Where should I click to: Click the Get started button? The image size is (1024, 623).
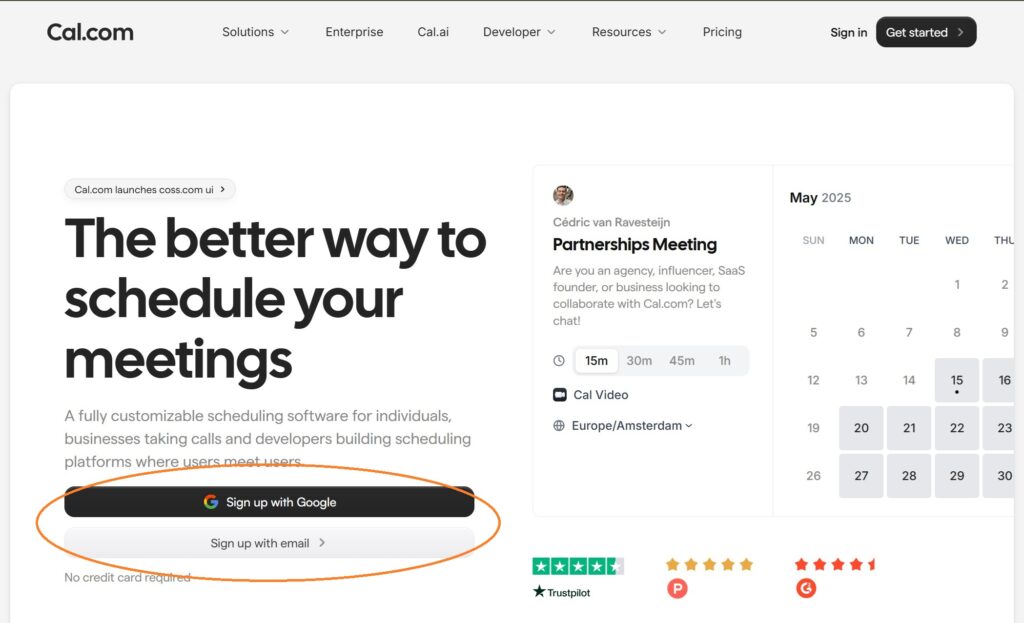925,32
